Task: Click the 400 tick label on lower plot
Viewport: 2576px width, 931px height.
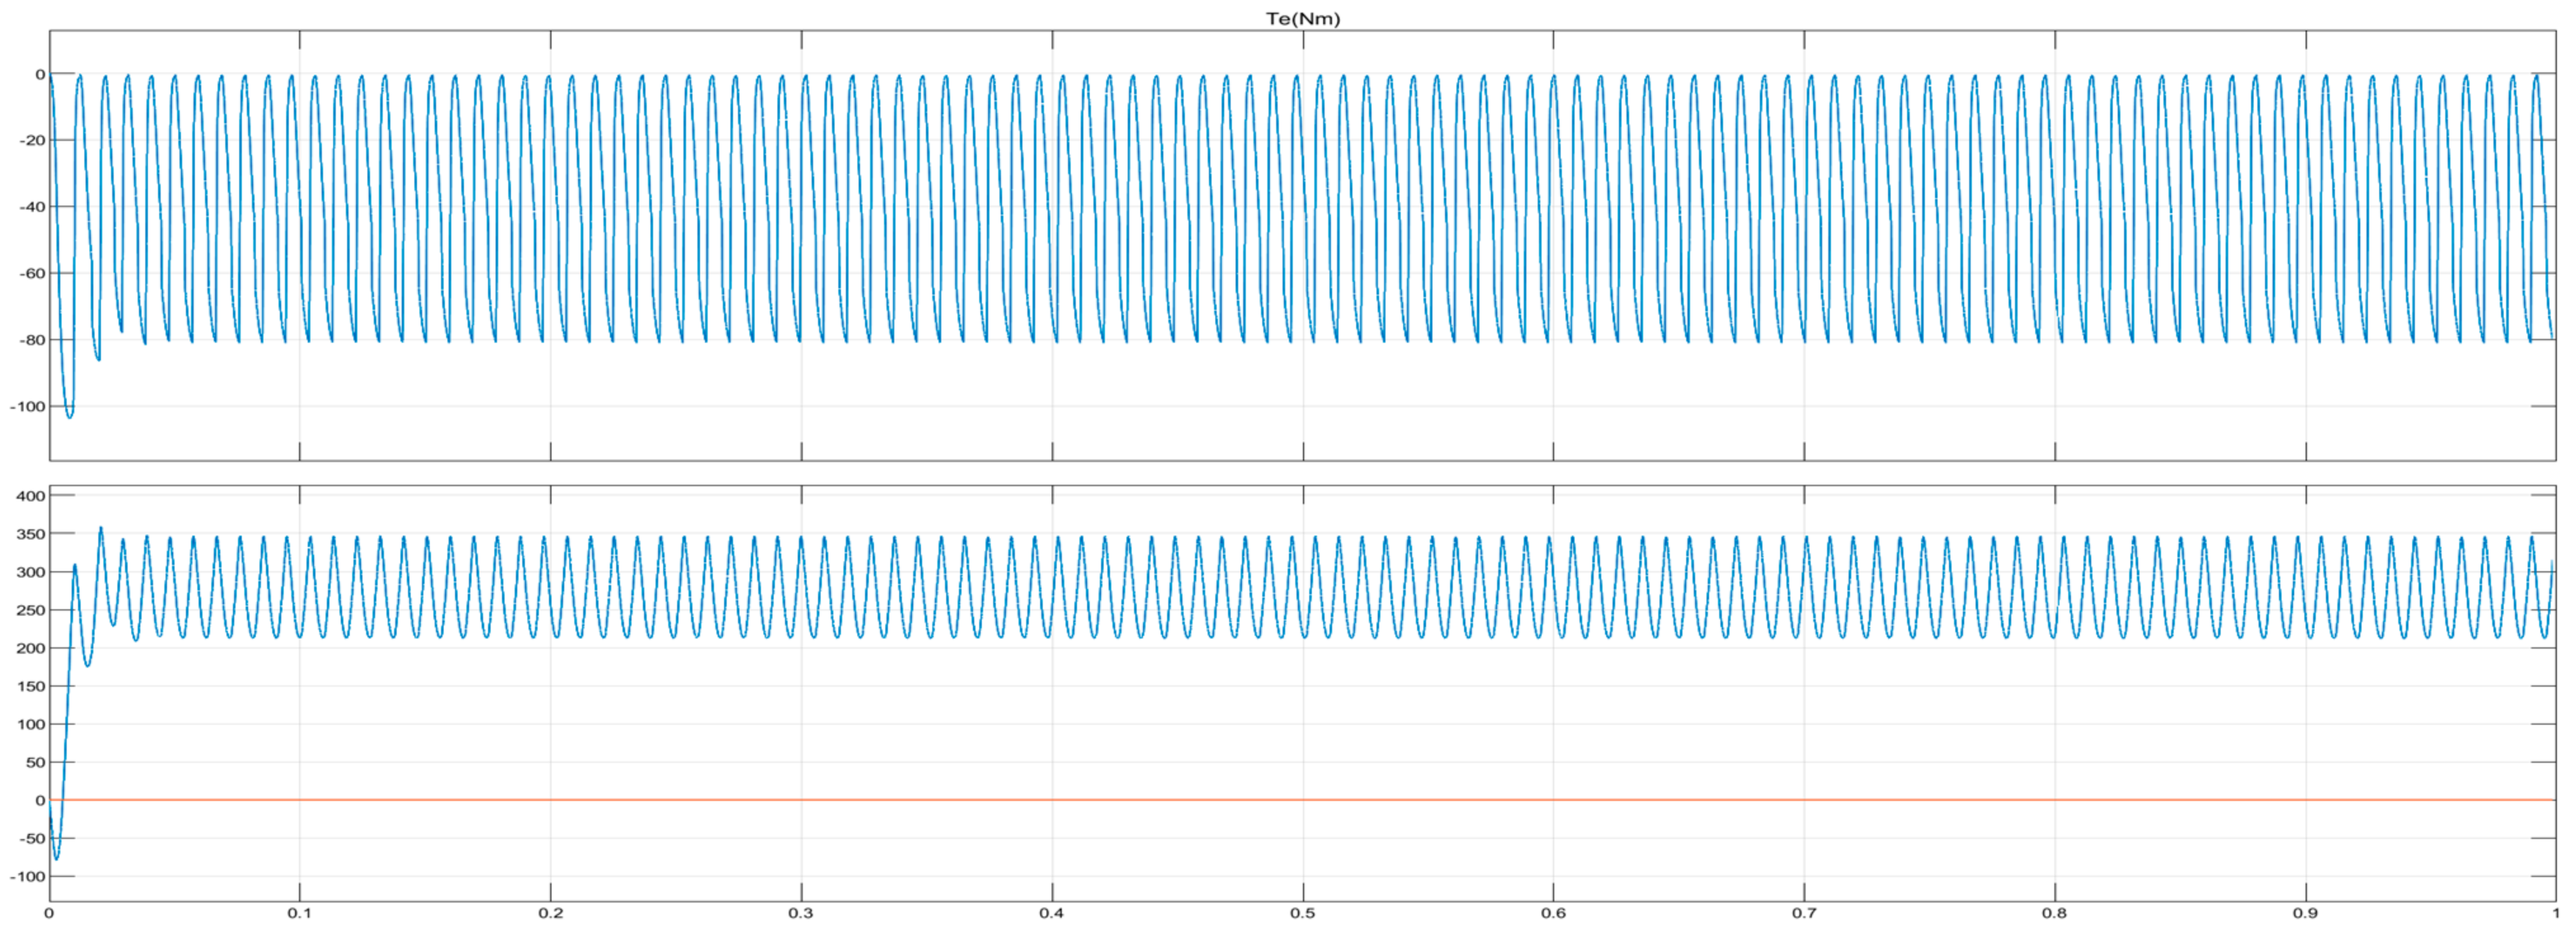Action: [31, 496]
